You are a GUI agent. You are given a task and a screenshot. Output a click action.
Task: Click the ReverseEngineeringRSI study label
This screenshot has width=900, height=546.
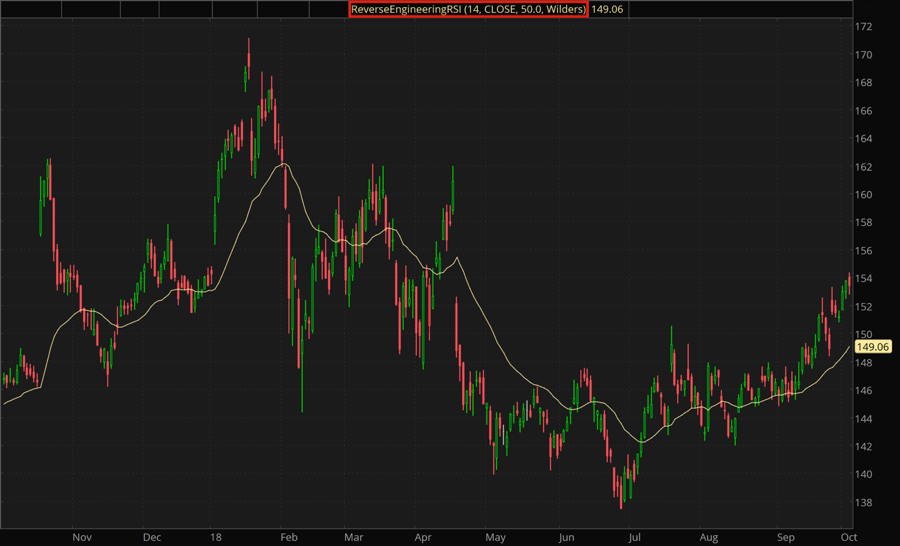pos(467,9)
